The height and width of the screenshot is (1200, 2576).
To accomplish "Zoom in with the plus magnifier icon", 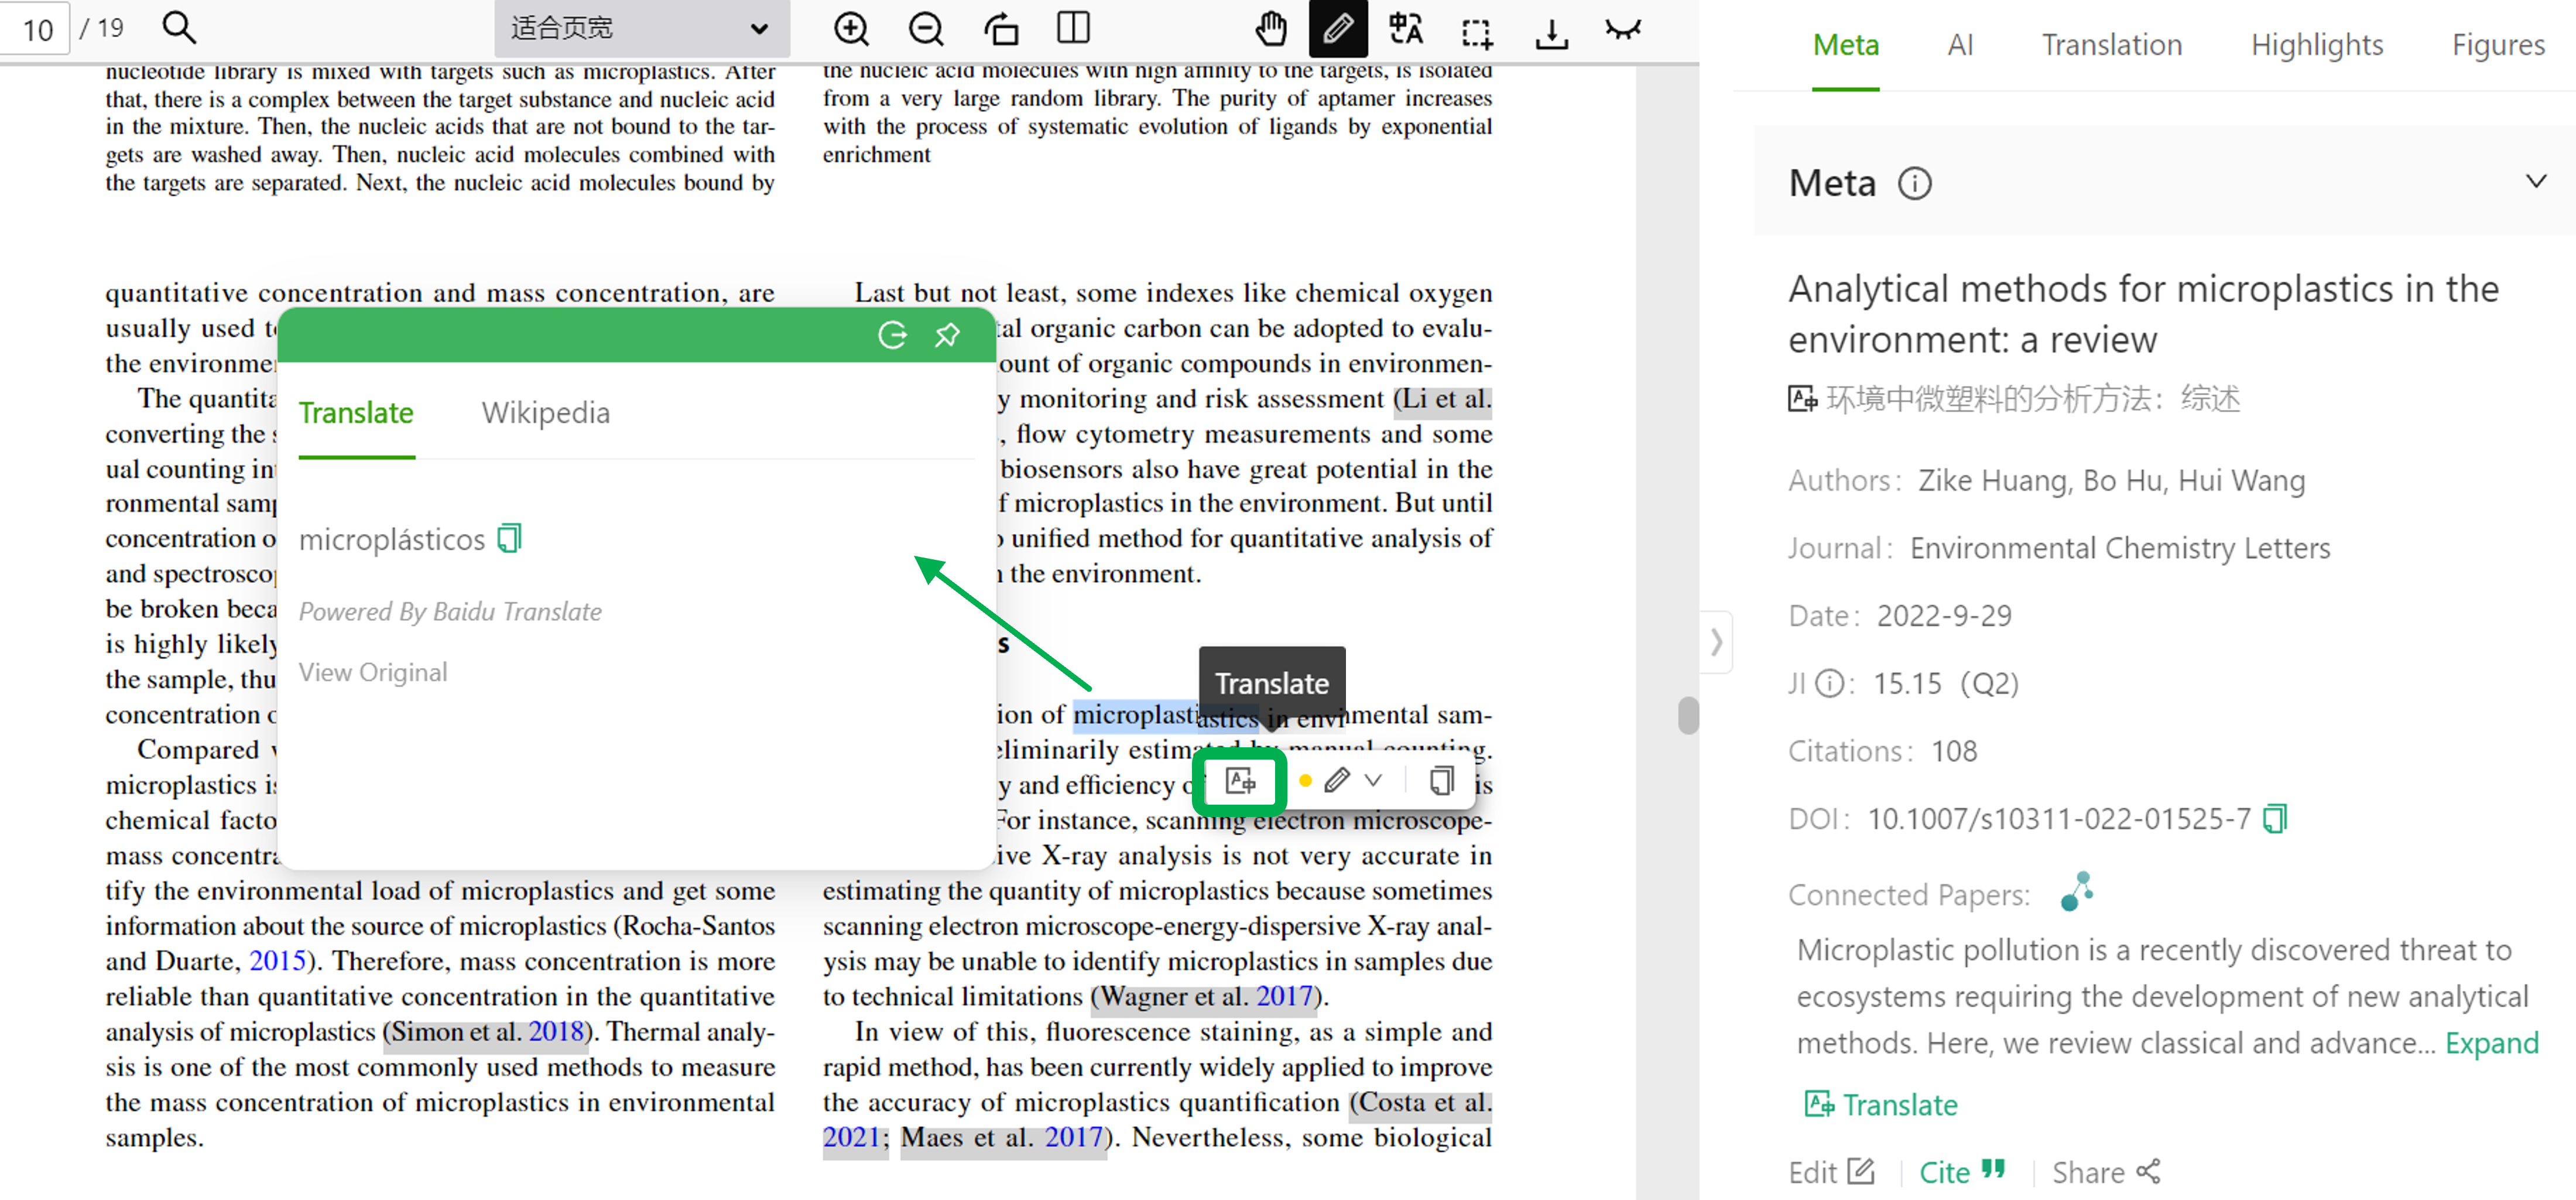I will 851,29.
